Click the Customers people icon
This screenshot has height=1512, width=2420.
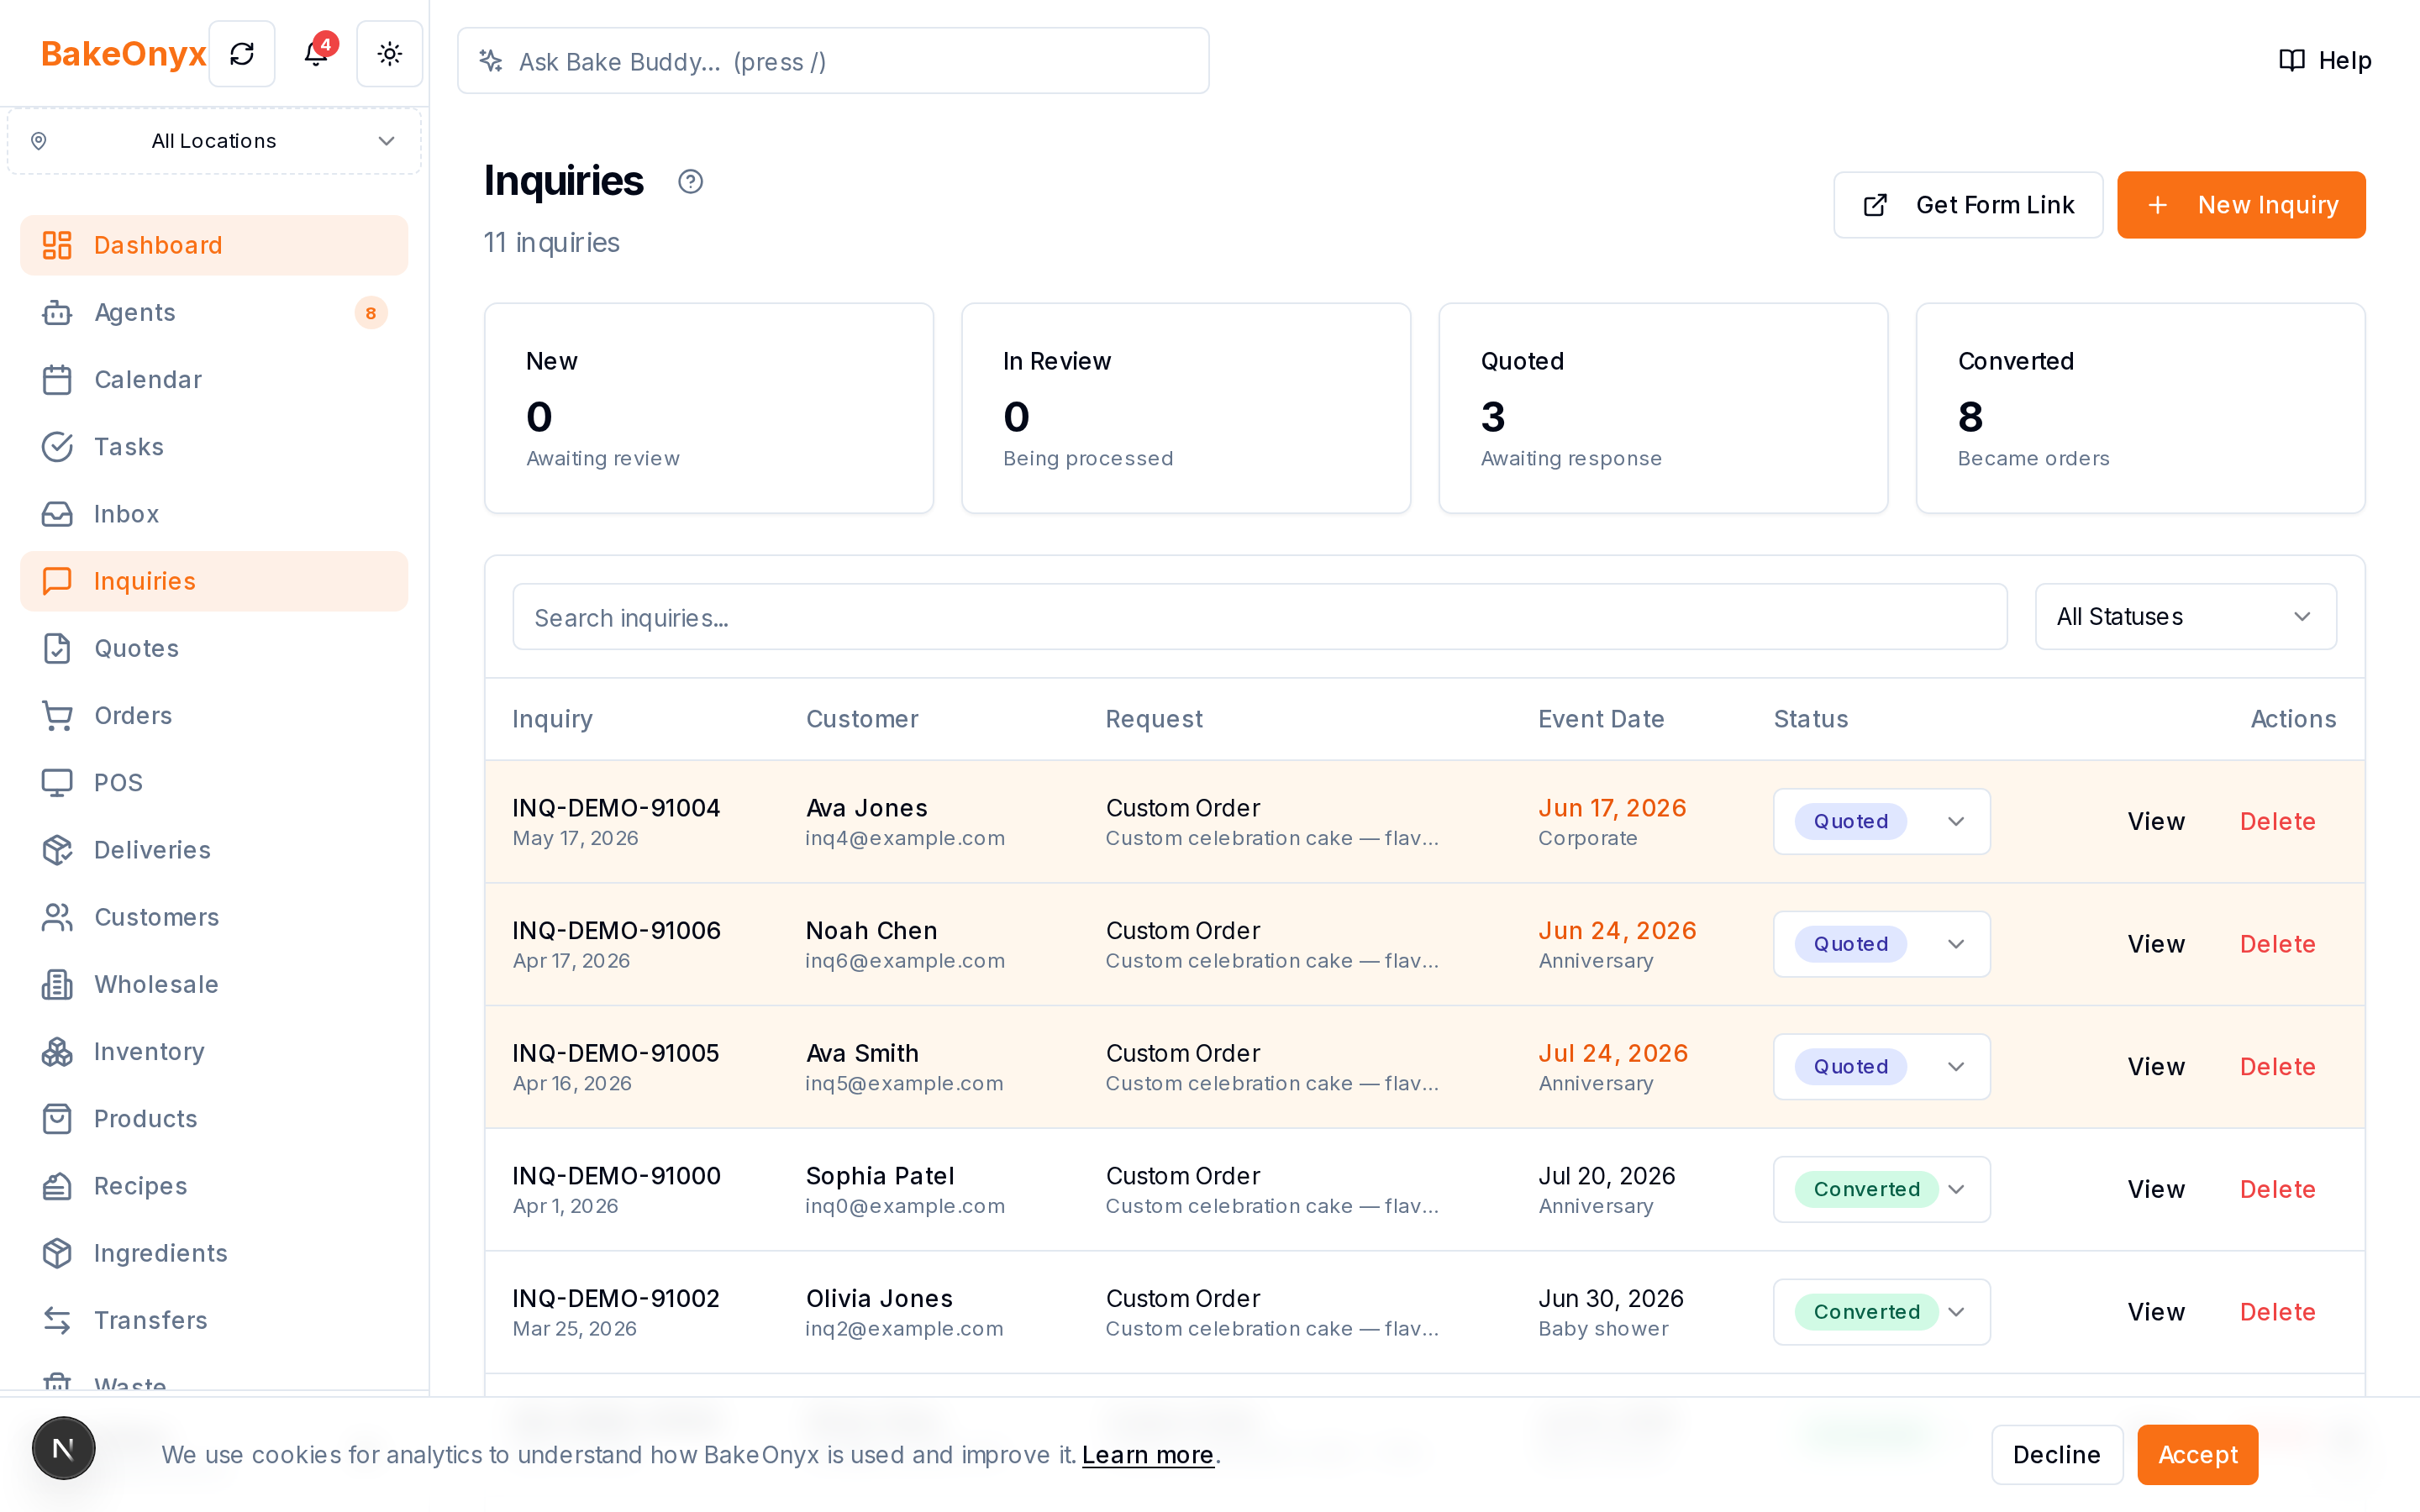[x=57, y=917]
